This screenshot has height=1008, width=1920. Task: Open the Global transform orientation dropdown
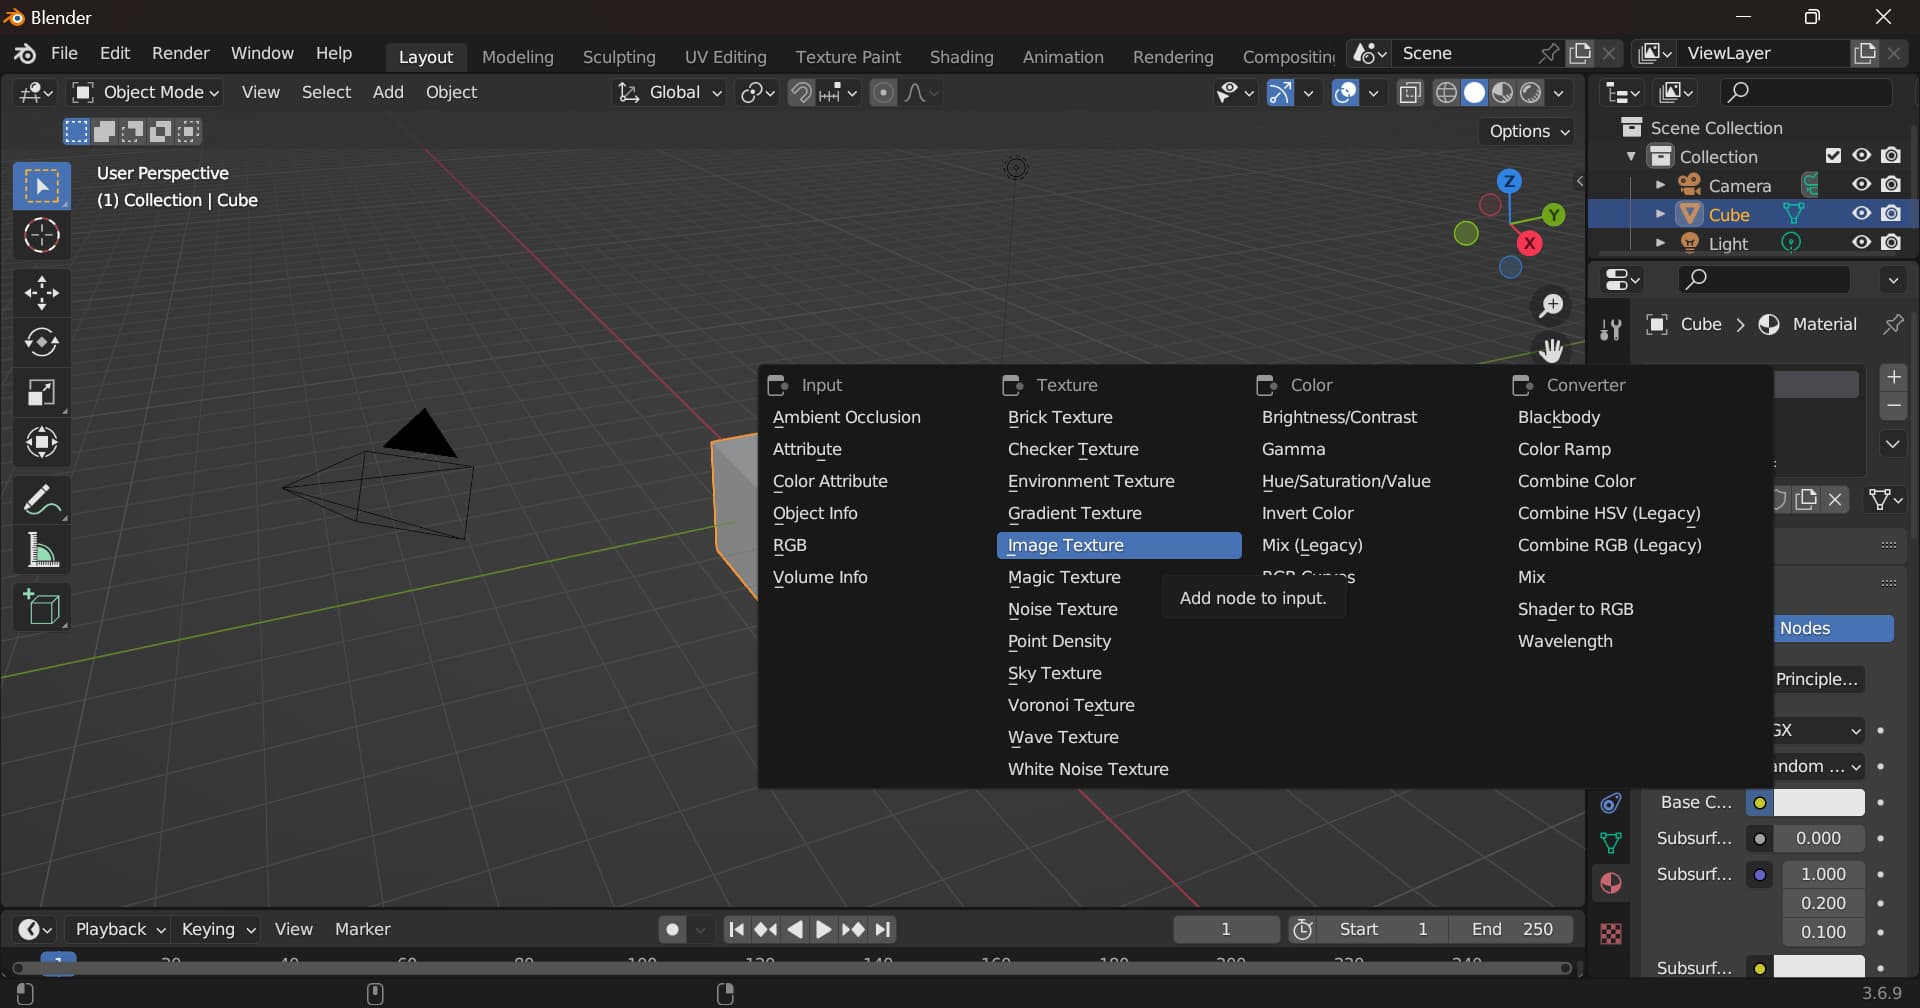(x=669, y=93)
